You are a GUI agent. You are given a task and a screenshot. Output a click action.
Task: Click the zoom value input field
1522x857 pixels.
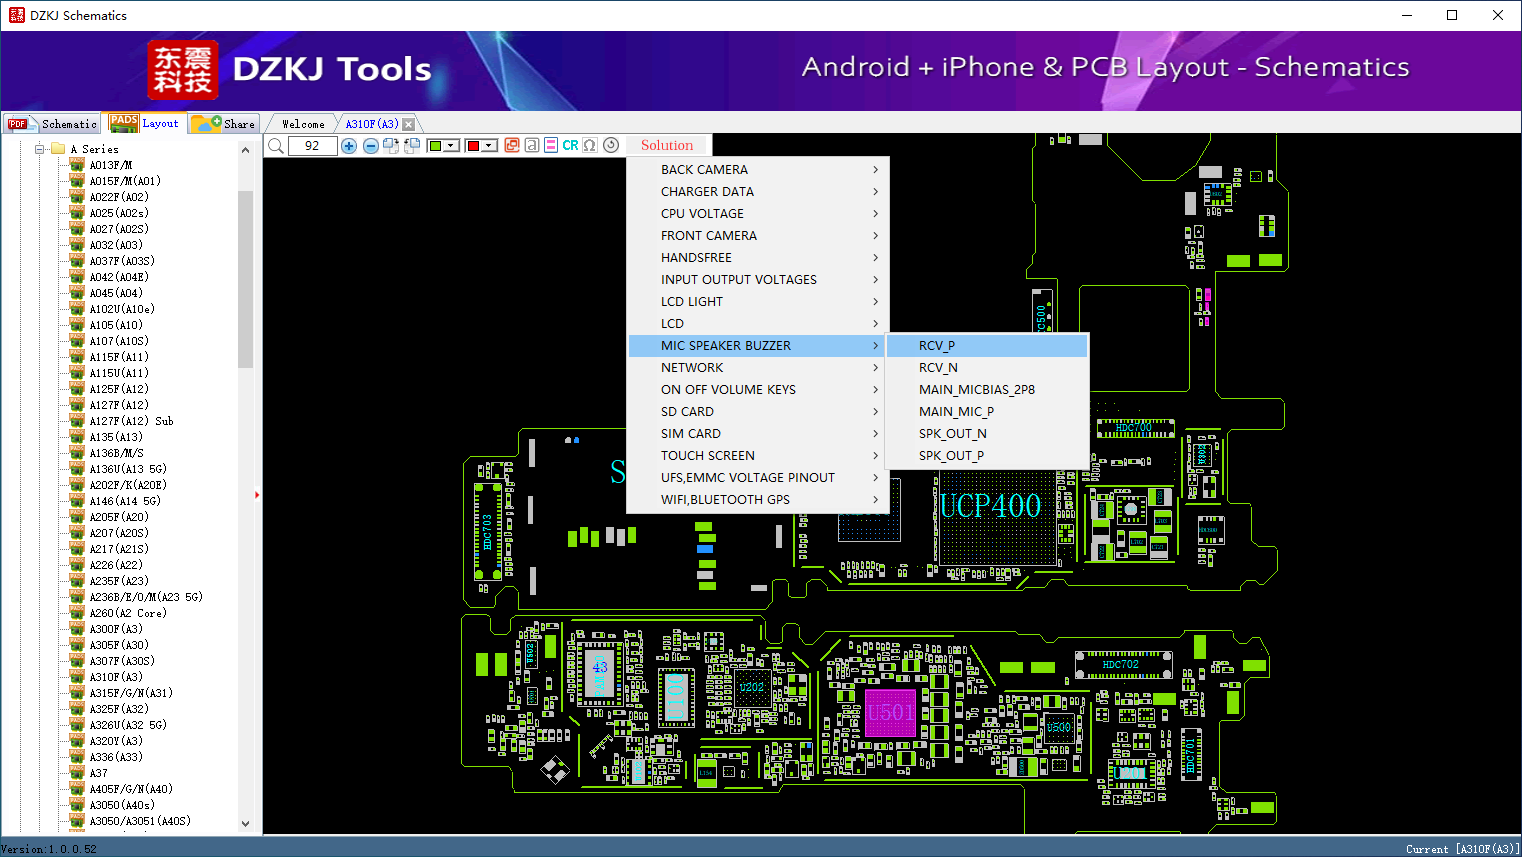[312, 146]
